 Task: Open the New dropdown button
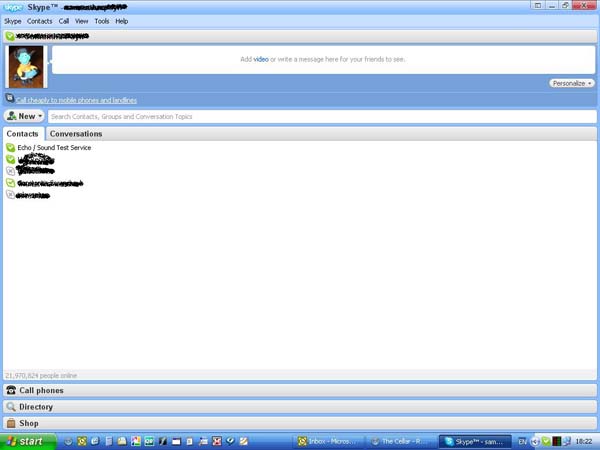(24, 116)
